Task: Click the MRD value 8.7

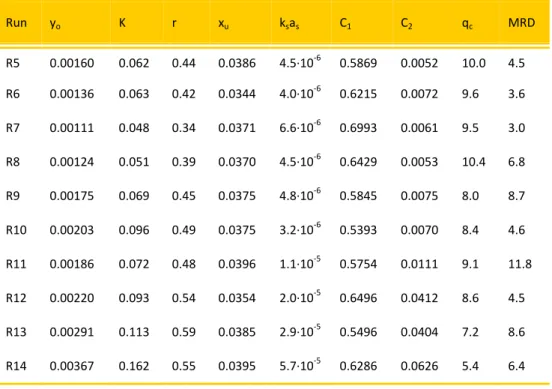Action: (x=516, y=196)
